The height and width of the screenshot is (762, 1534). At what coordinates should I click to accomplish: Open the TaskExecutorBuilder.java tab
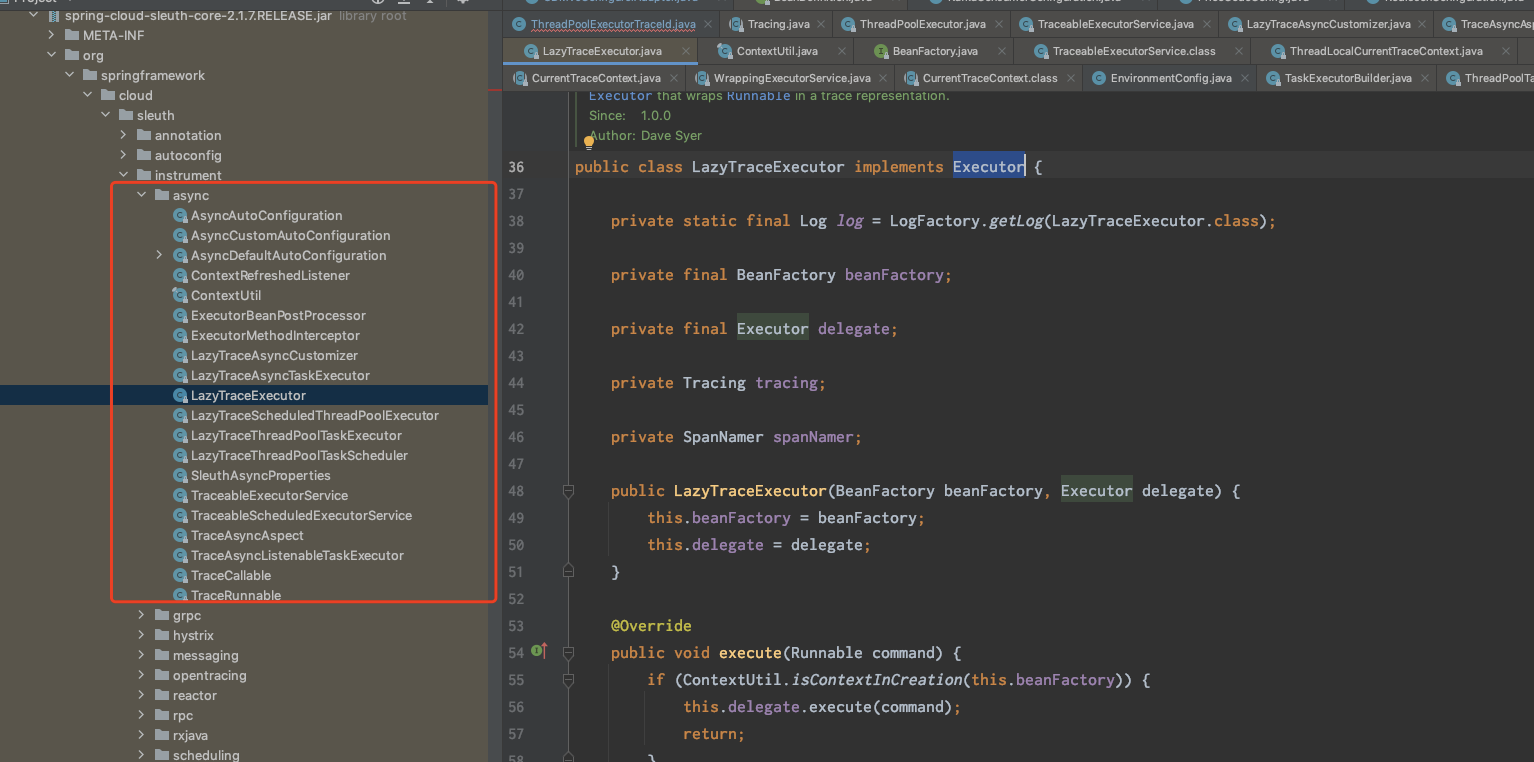pos(1348,78)
